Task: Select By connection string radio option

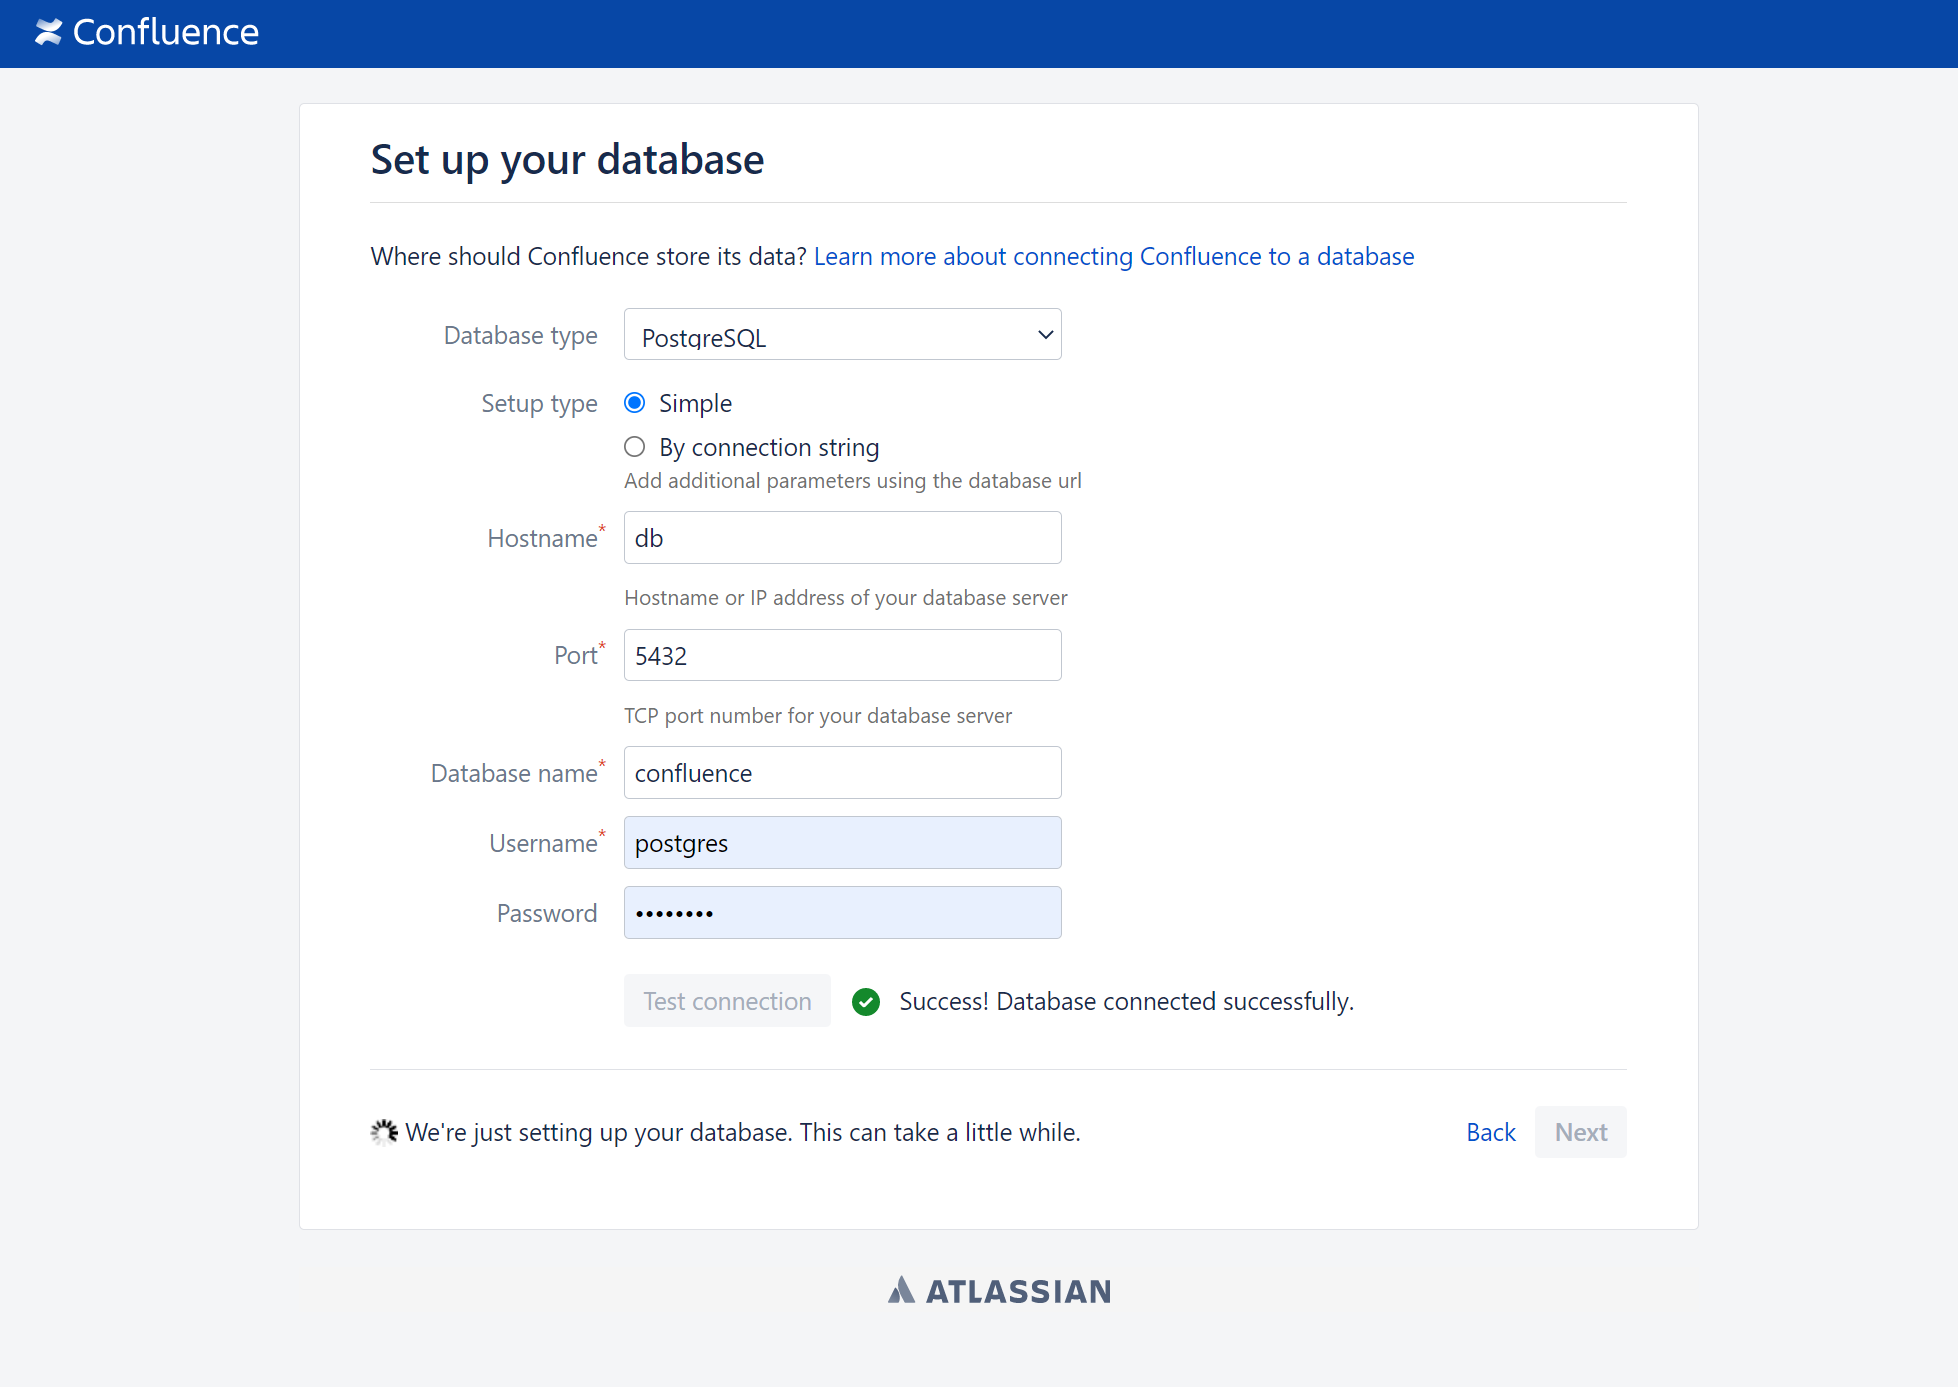Action: 634,447
